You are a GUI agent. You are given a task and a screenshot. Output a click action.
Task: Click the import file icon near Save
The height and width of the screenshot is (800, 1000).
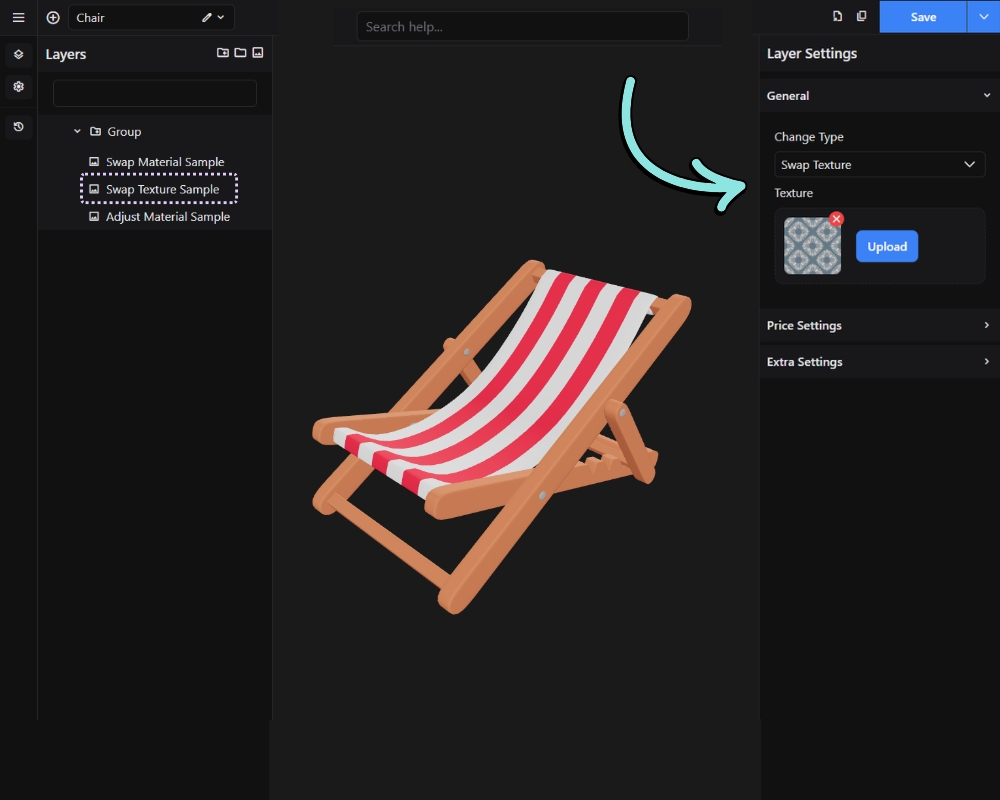pyautogui.click(x=837, y=16)
